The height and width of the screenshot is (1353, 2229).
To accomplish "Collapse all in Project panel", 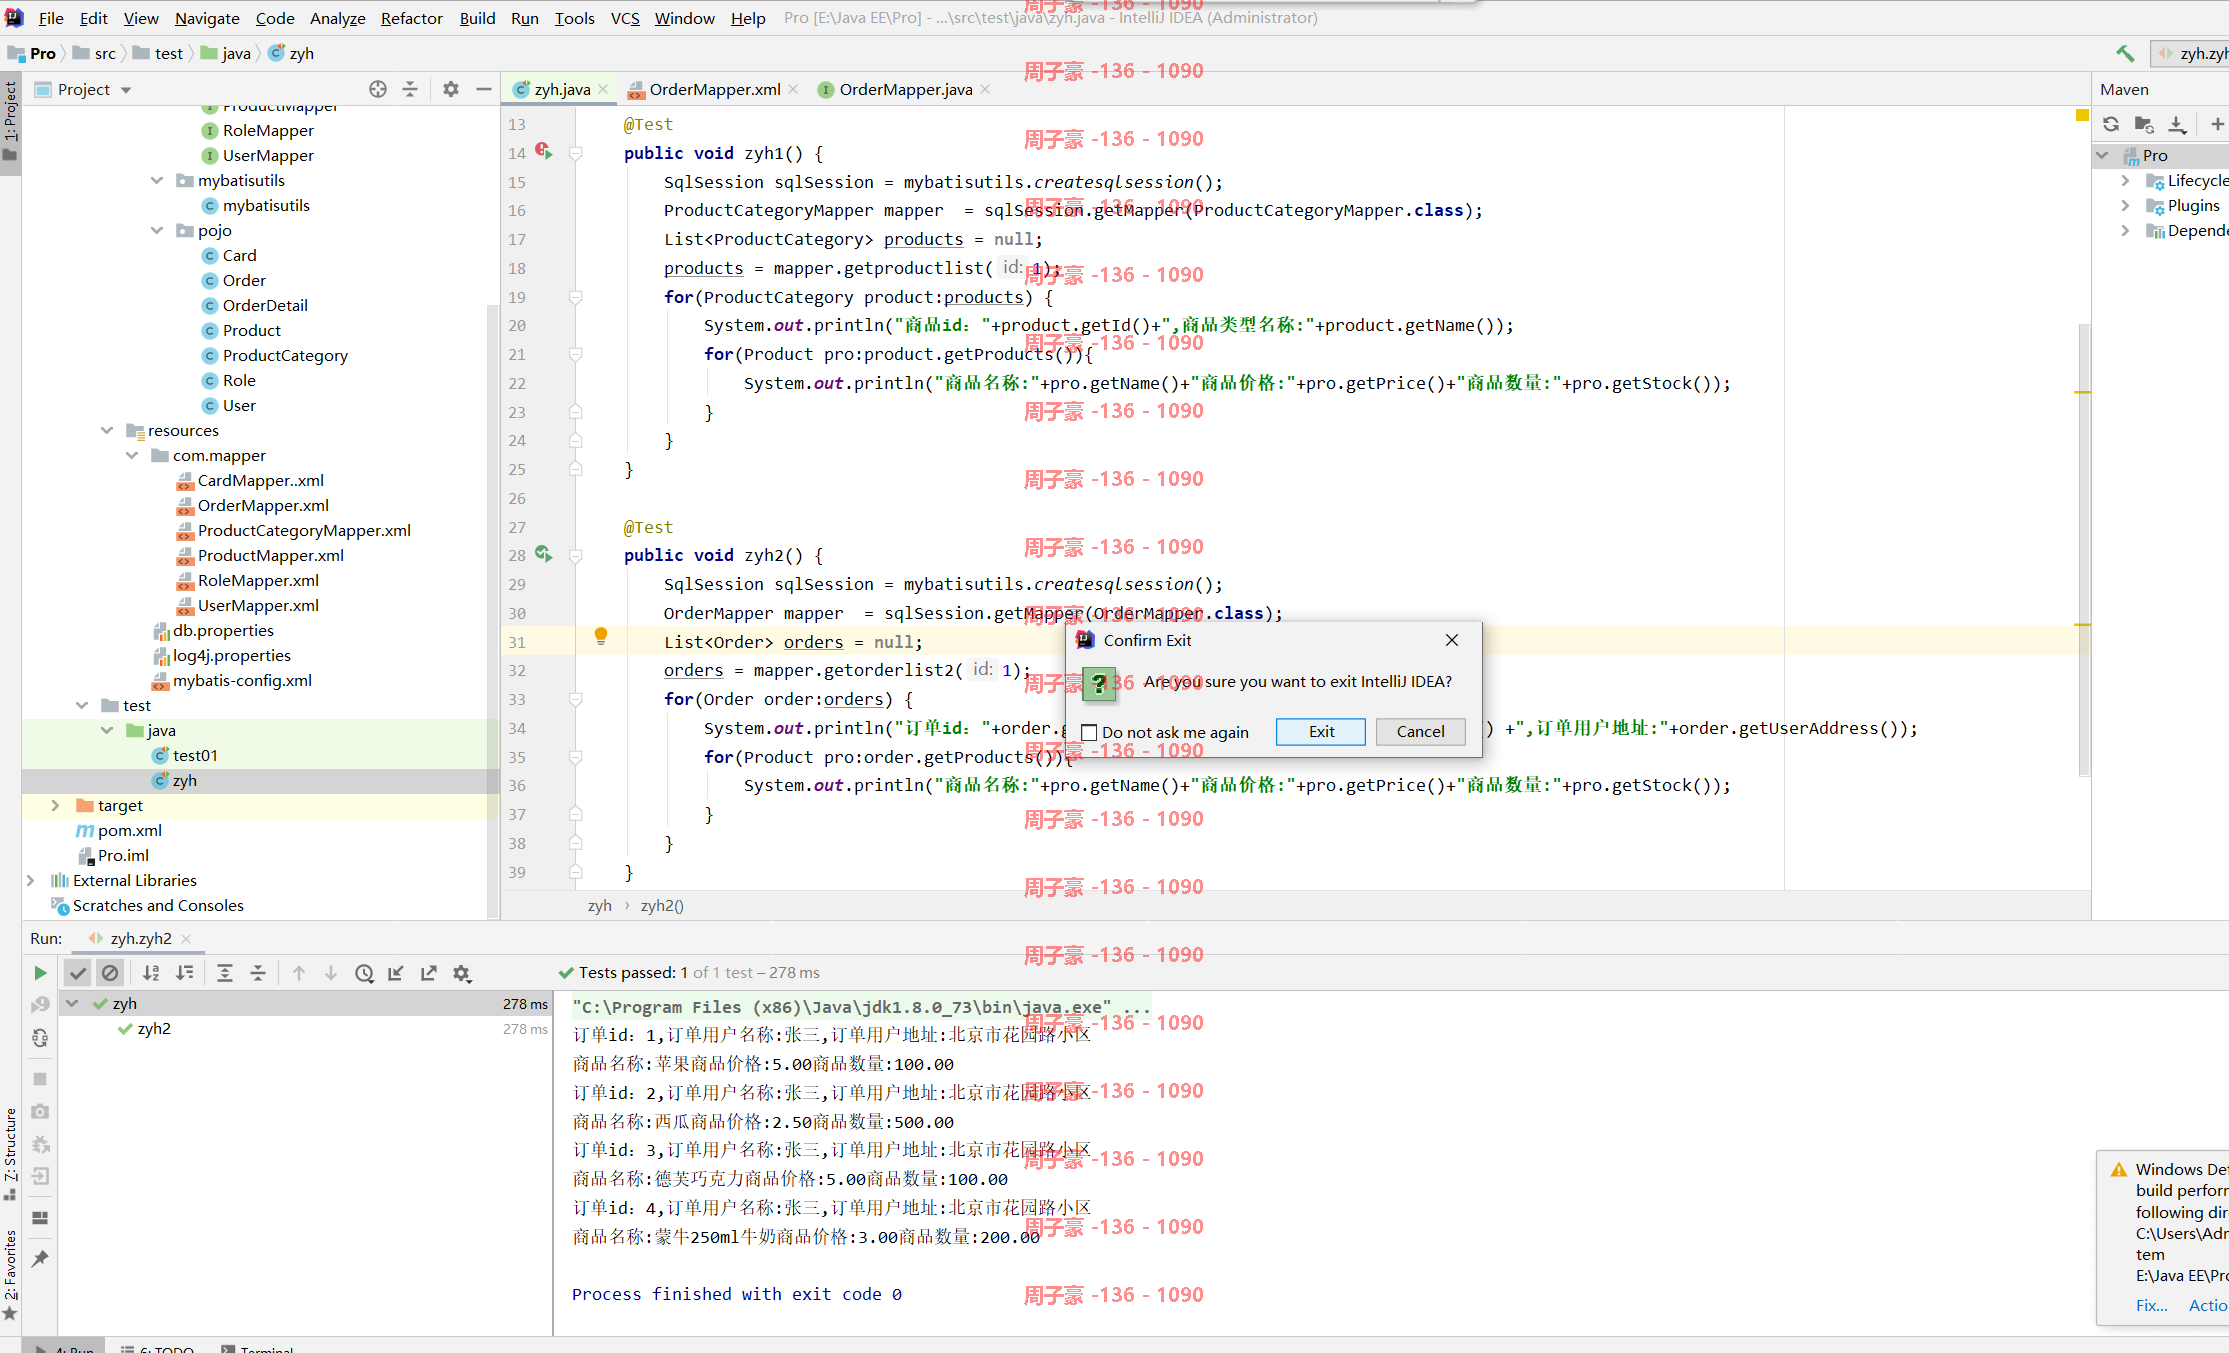I will (x=410, y=89).
